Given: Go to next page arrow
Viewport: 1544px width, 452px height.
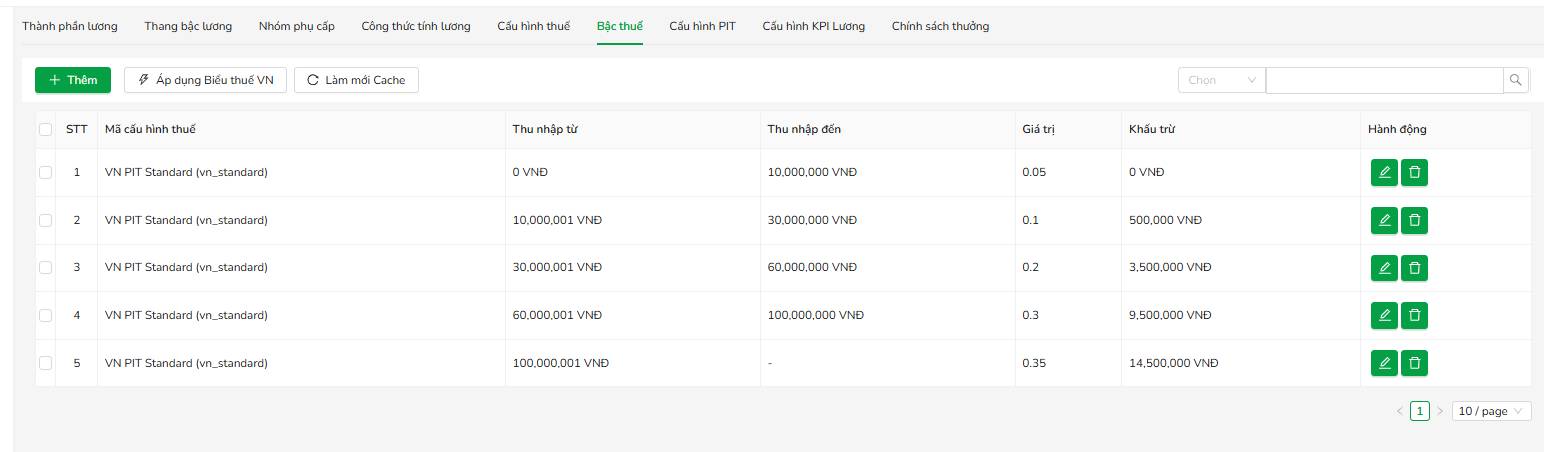Looking at the screenshot, I should [x=1440, y=411].
